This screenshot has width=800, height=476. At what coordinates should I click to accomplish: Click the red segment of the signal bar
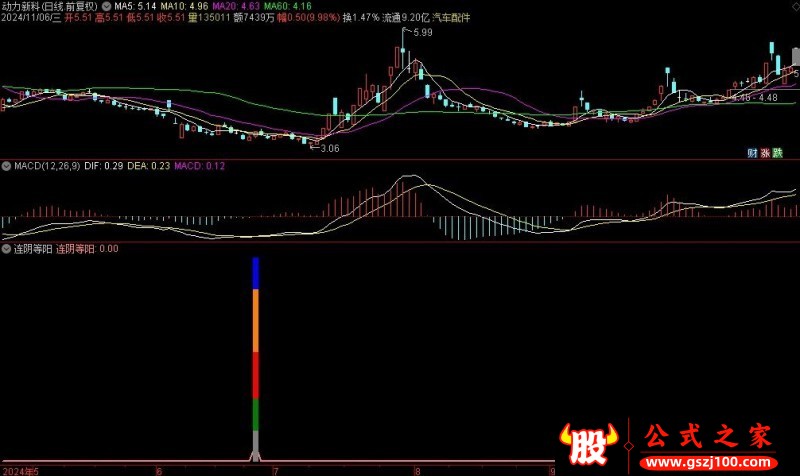pyautogui.click(x=256, y=375)
